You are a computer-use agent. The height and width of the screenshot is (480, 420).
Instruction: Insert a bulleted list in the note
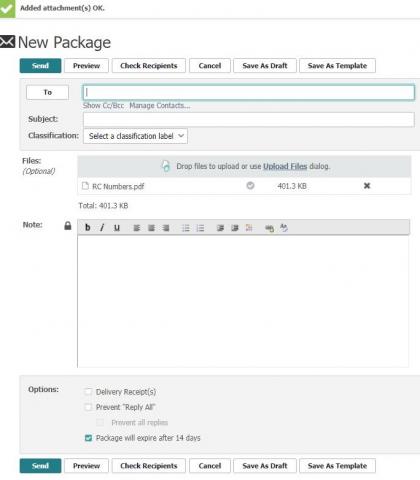(185, 228)
